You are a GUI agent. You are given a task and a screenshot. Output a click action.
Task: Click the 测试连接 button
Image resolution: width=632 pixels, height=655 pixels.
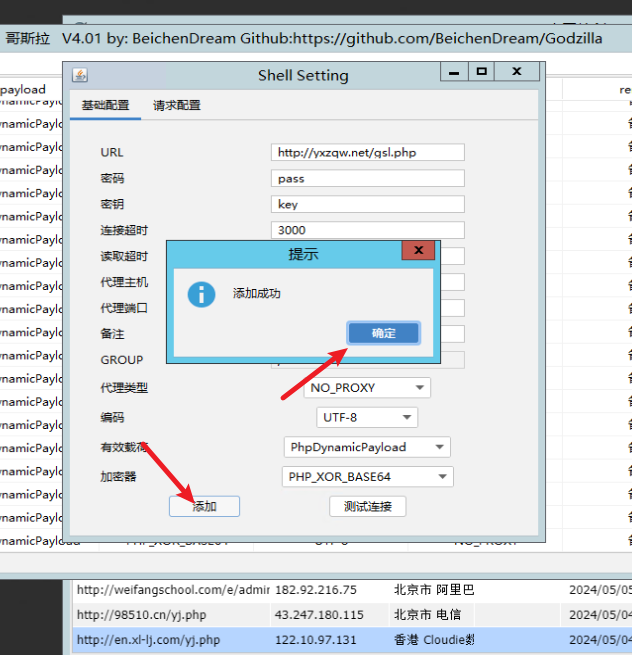pos(367,506)
